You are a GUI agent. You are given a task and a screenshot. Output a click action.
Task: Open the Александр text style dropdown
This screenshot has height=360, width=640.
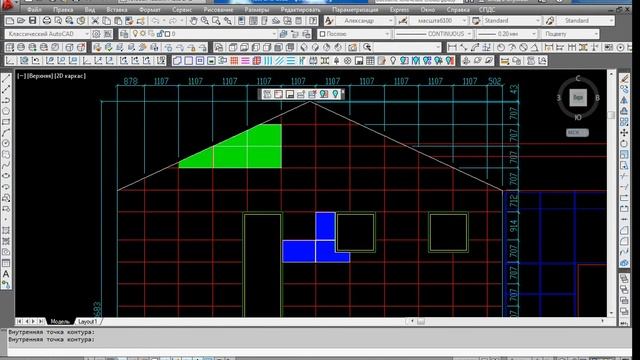[x=390, y=21]
